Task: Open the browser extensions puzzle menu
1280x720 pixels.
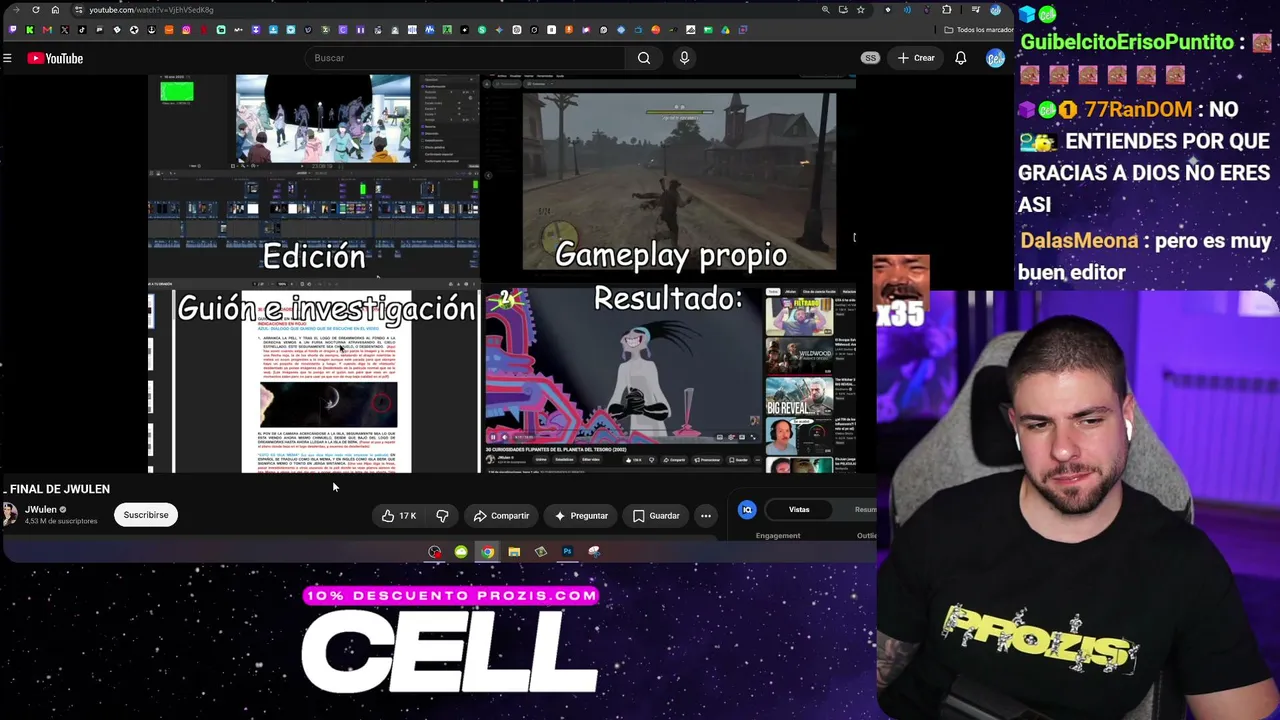Action: [x=946, y=10]
